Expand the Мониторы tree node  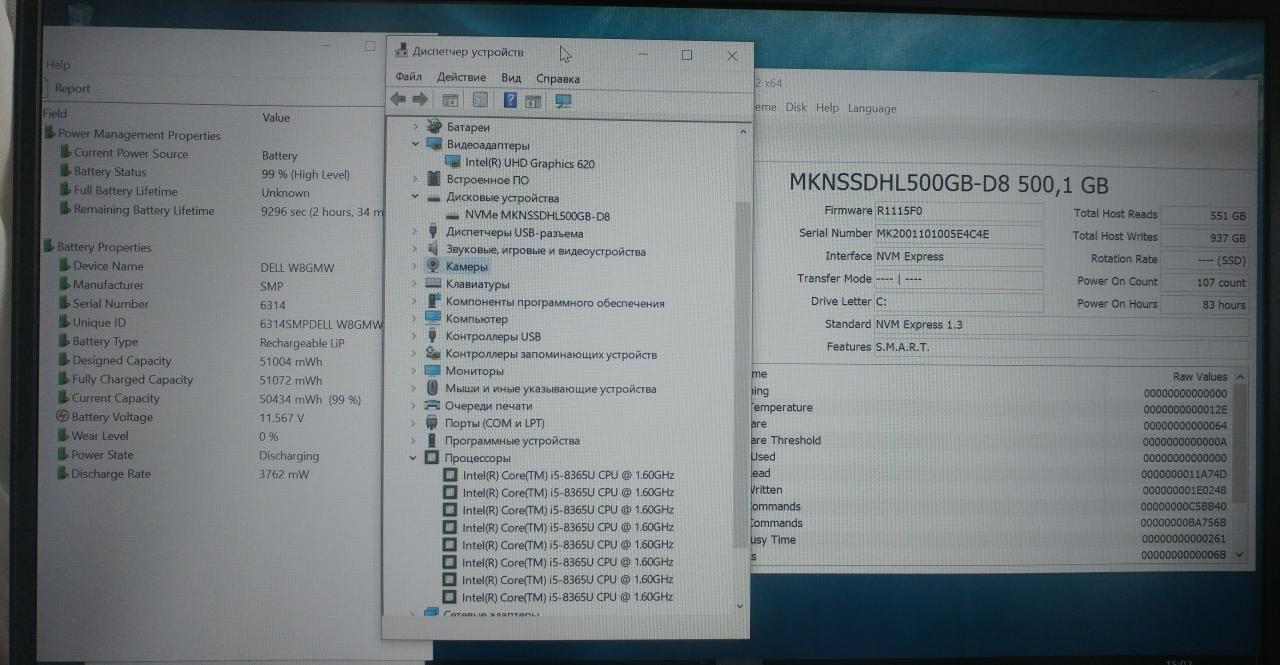[x=416, y=371]
